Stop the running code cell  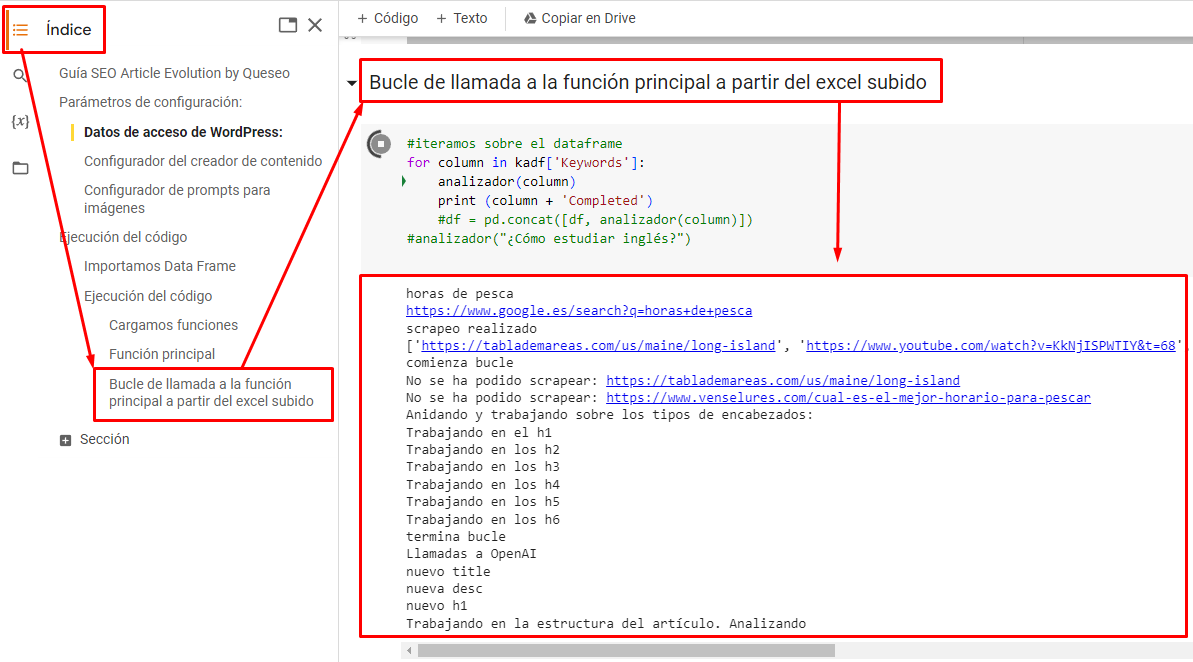click(380, 143)
